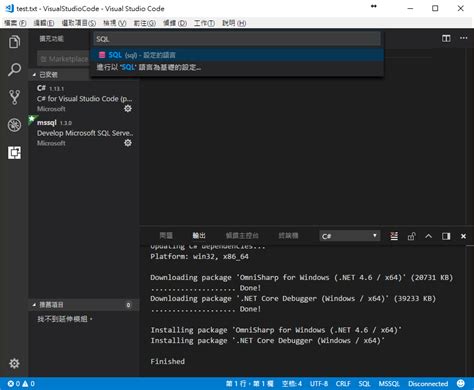
Task: Open the Help menu
Action: pos(234,23)
